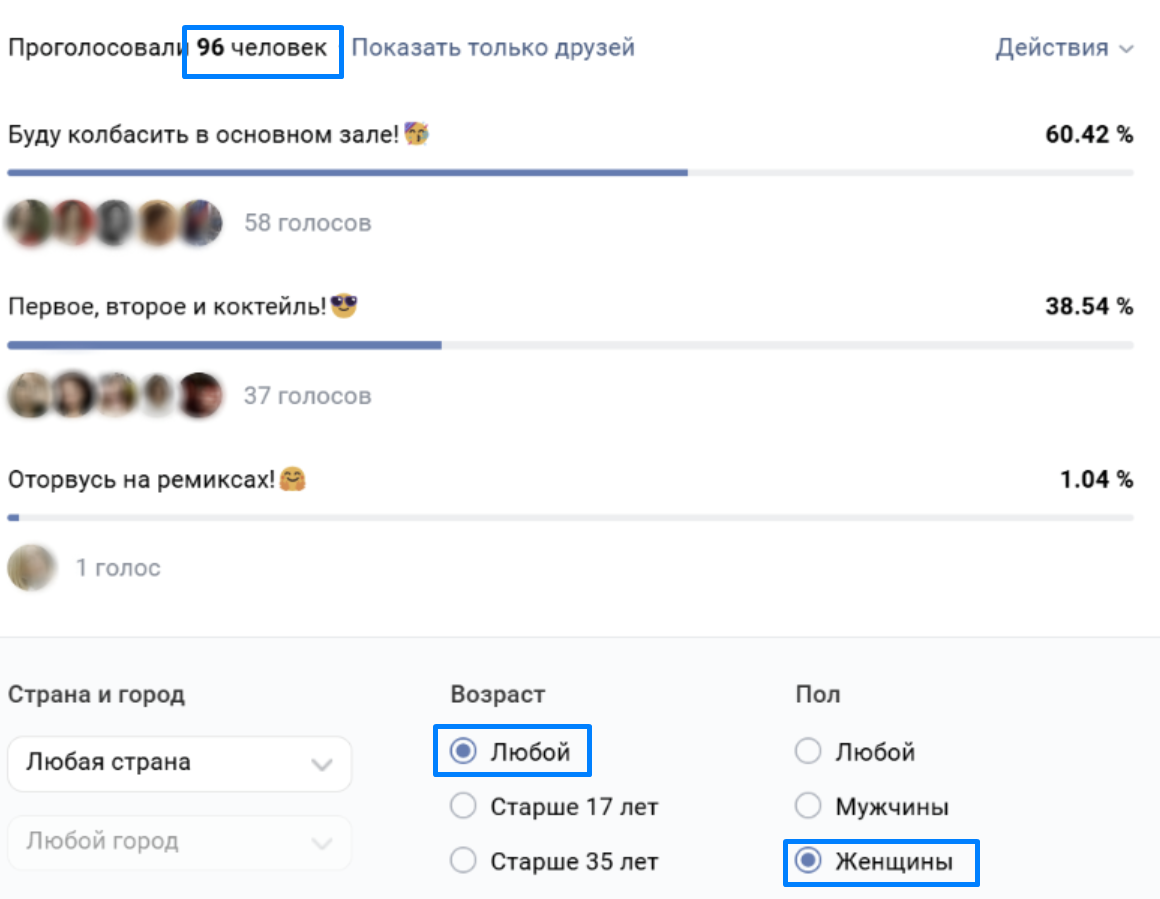Set gender filter to "Любой"
The width and height of the screenshot is (1160, 899).
point(808,752)
